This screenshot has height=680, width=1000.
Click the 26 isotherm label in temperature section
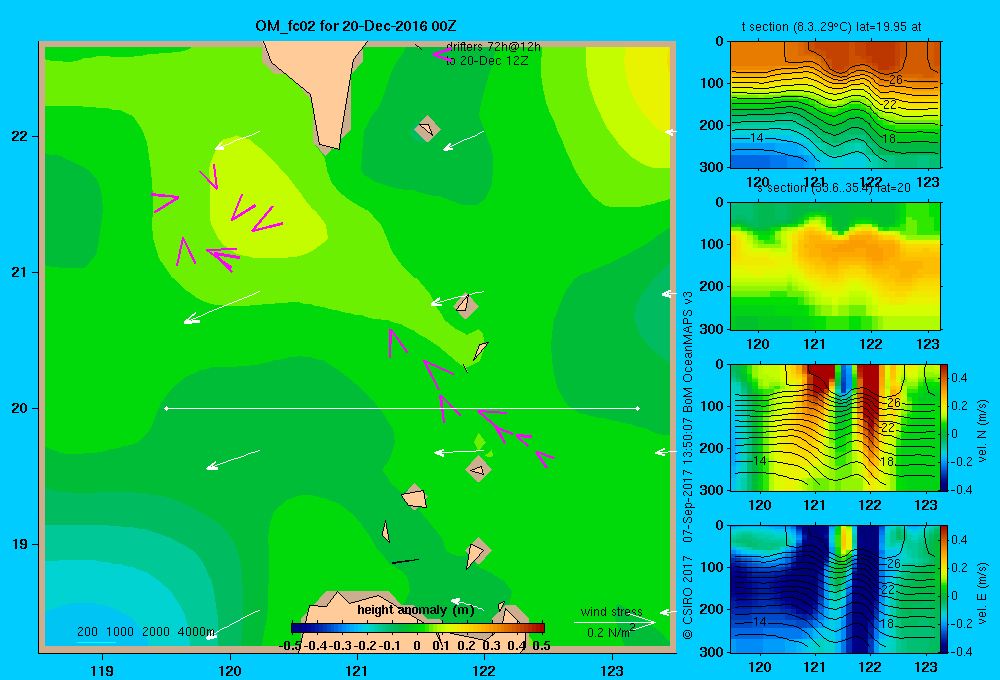coord(895,80)
